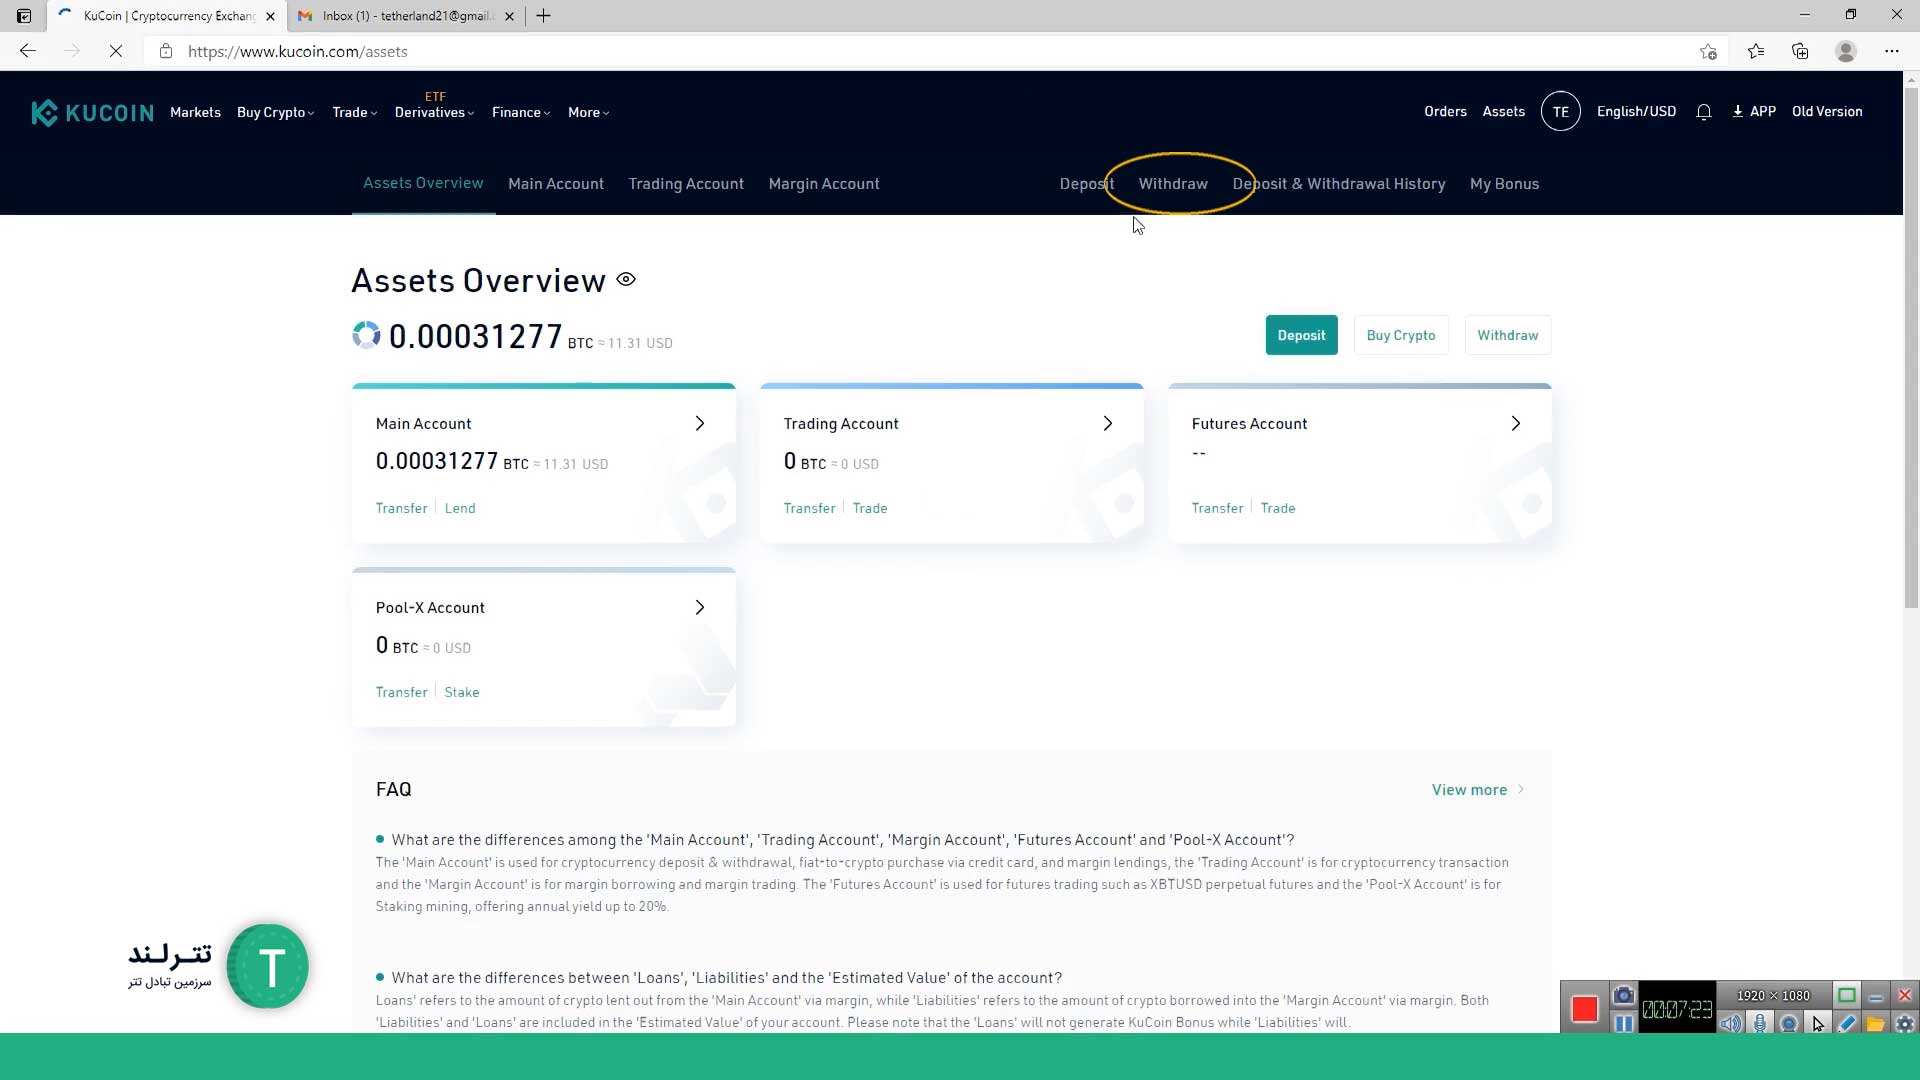Image resolution: width=1920 pixels, height=1080 pixels.
Task: Open the notifications bell icon
Action: [1704, 112]
